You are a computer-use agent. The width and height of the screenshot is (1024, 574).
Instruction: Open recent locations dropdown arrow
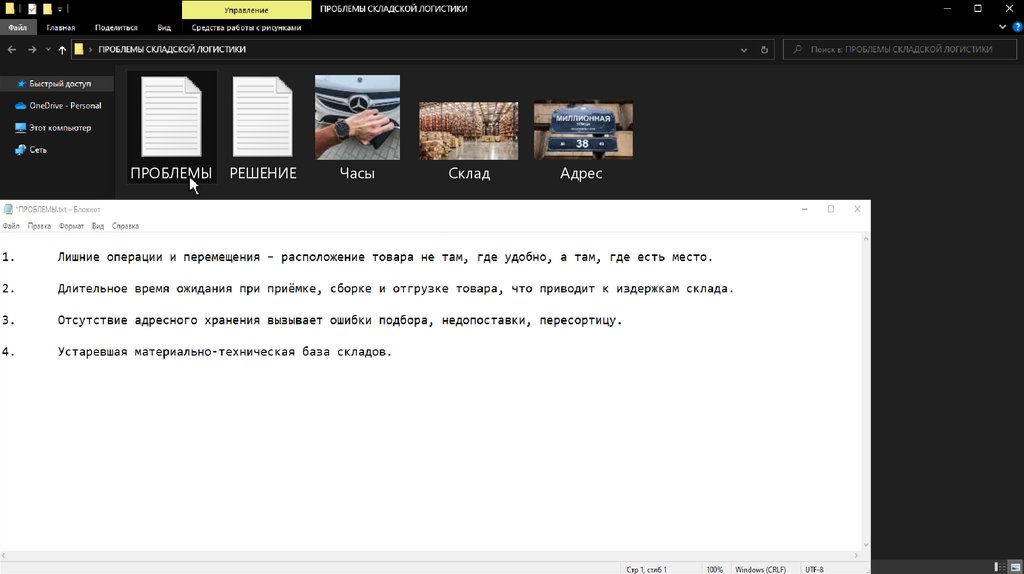click(49, 49)
